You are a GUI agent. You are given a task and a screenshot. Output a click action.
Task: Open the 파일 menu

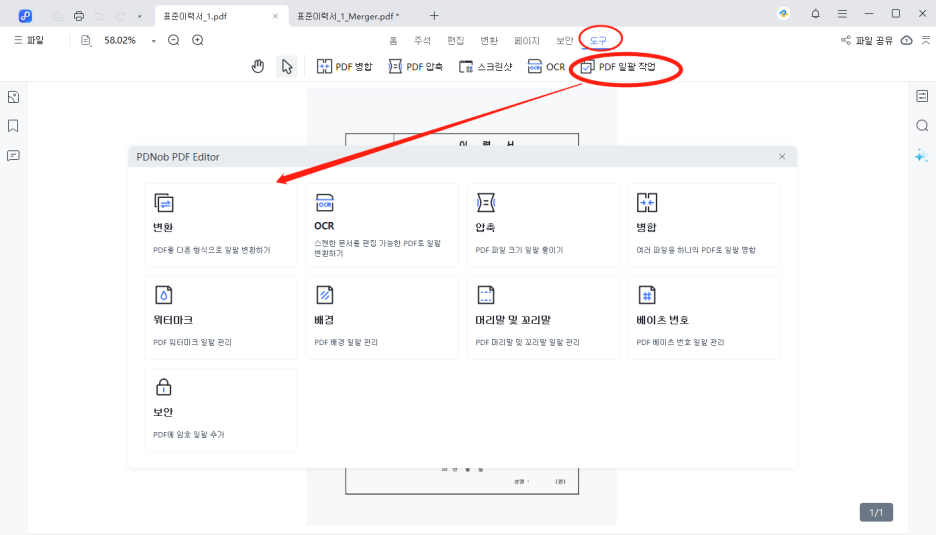pos(29,40)
